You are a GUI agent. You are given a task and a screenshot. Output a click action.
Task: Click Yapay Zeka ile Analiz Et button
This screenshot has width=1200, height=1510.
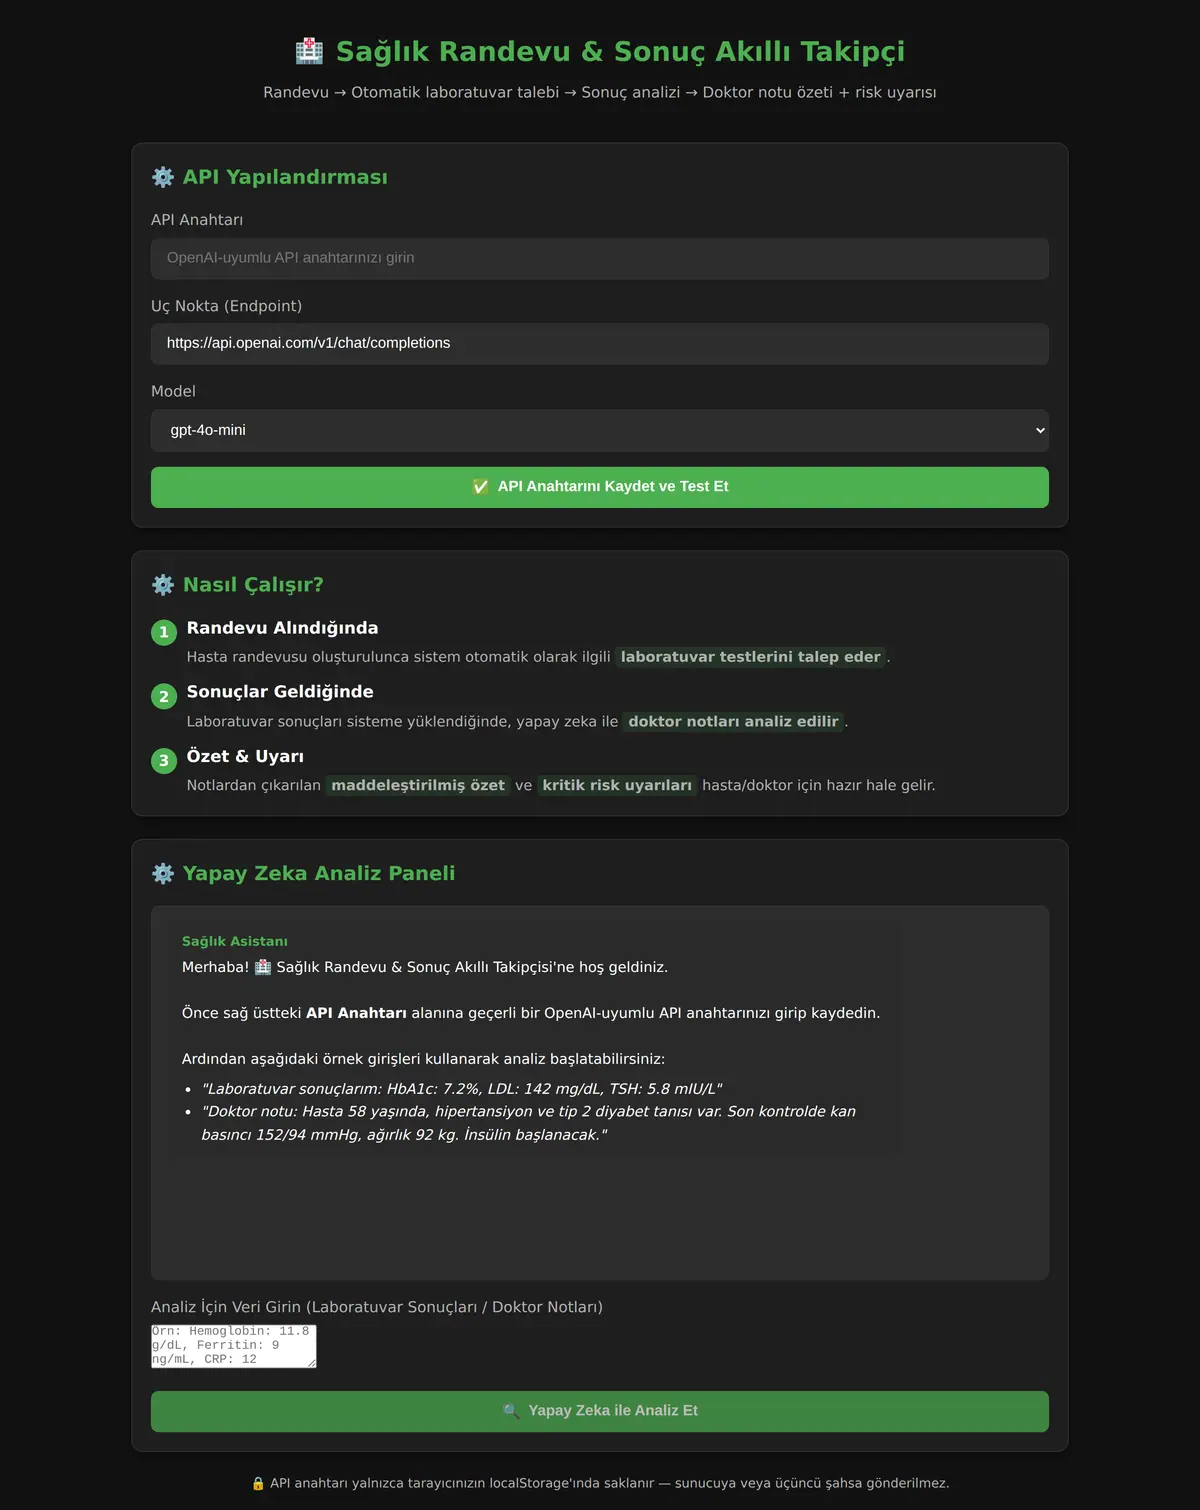click(600, 1411)
